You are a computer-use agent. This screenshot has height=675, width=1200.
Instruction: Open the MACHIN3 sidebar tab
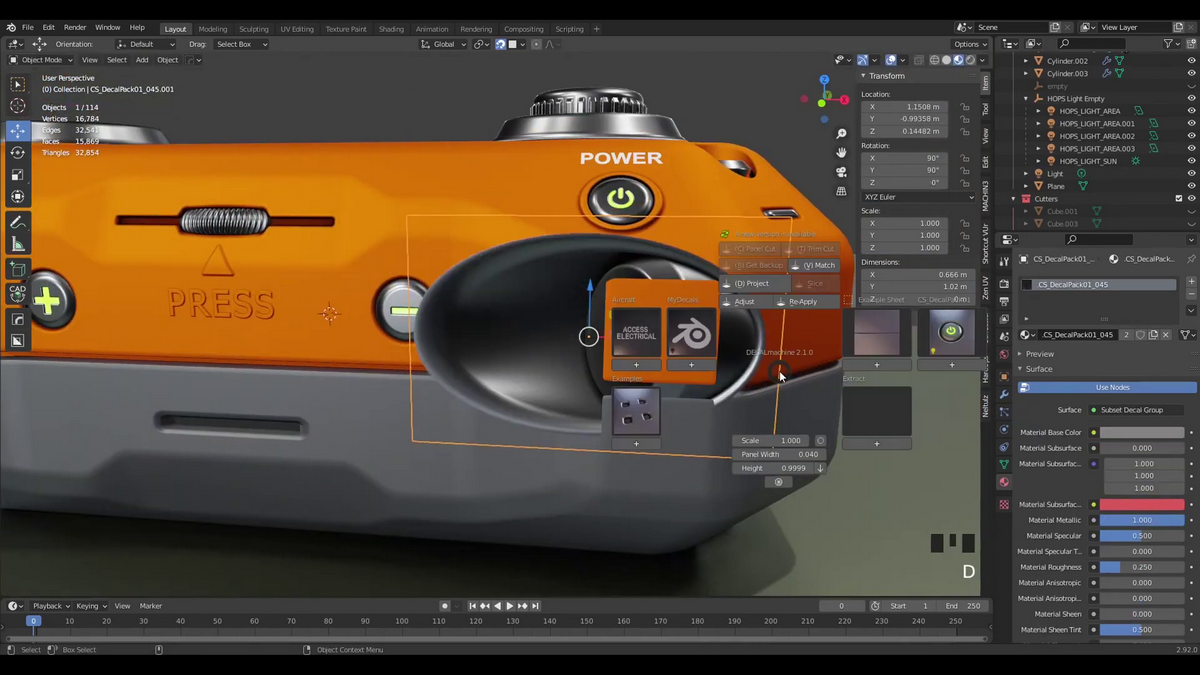coord(985,197)
